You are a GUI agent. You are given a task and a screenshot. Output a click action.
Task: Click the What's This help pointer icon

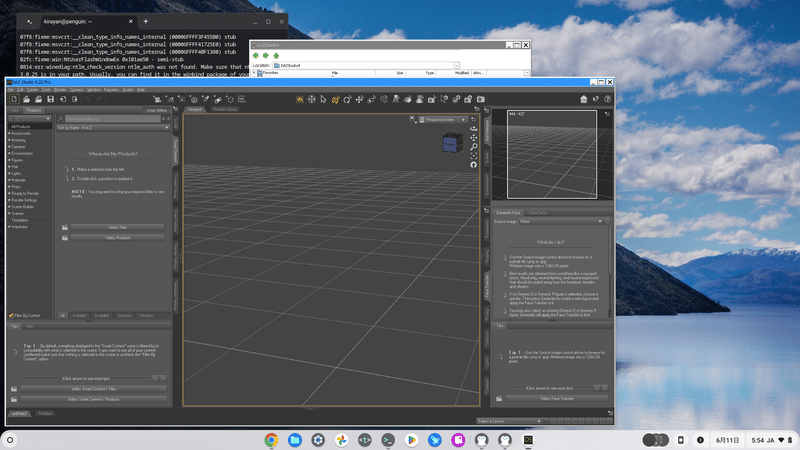point(596,99)
